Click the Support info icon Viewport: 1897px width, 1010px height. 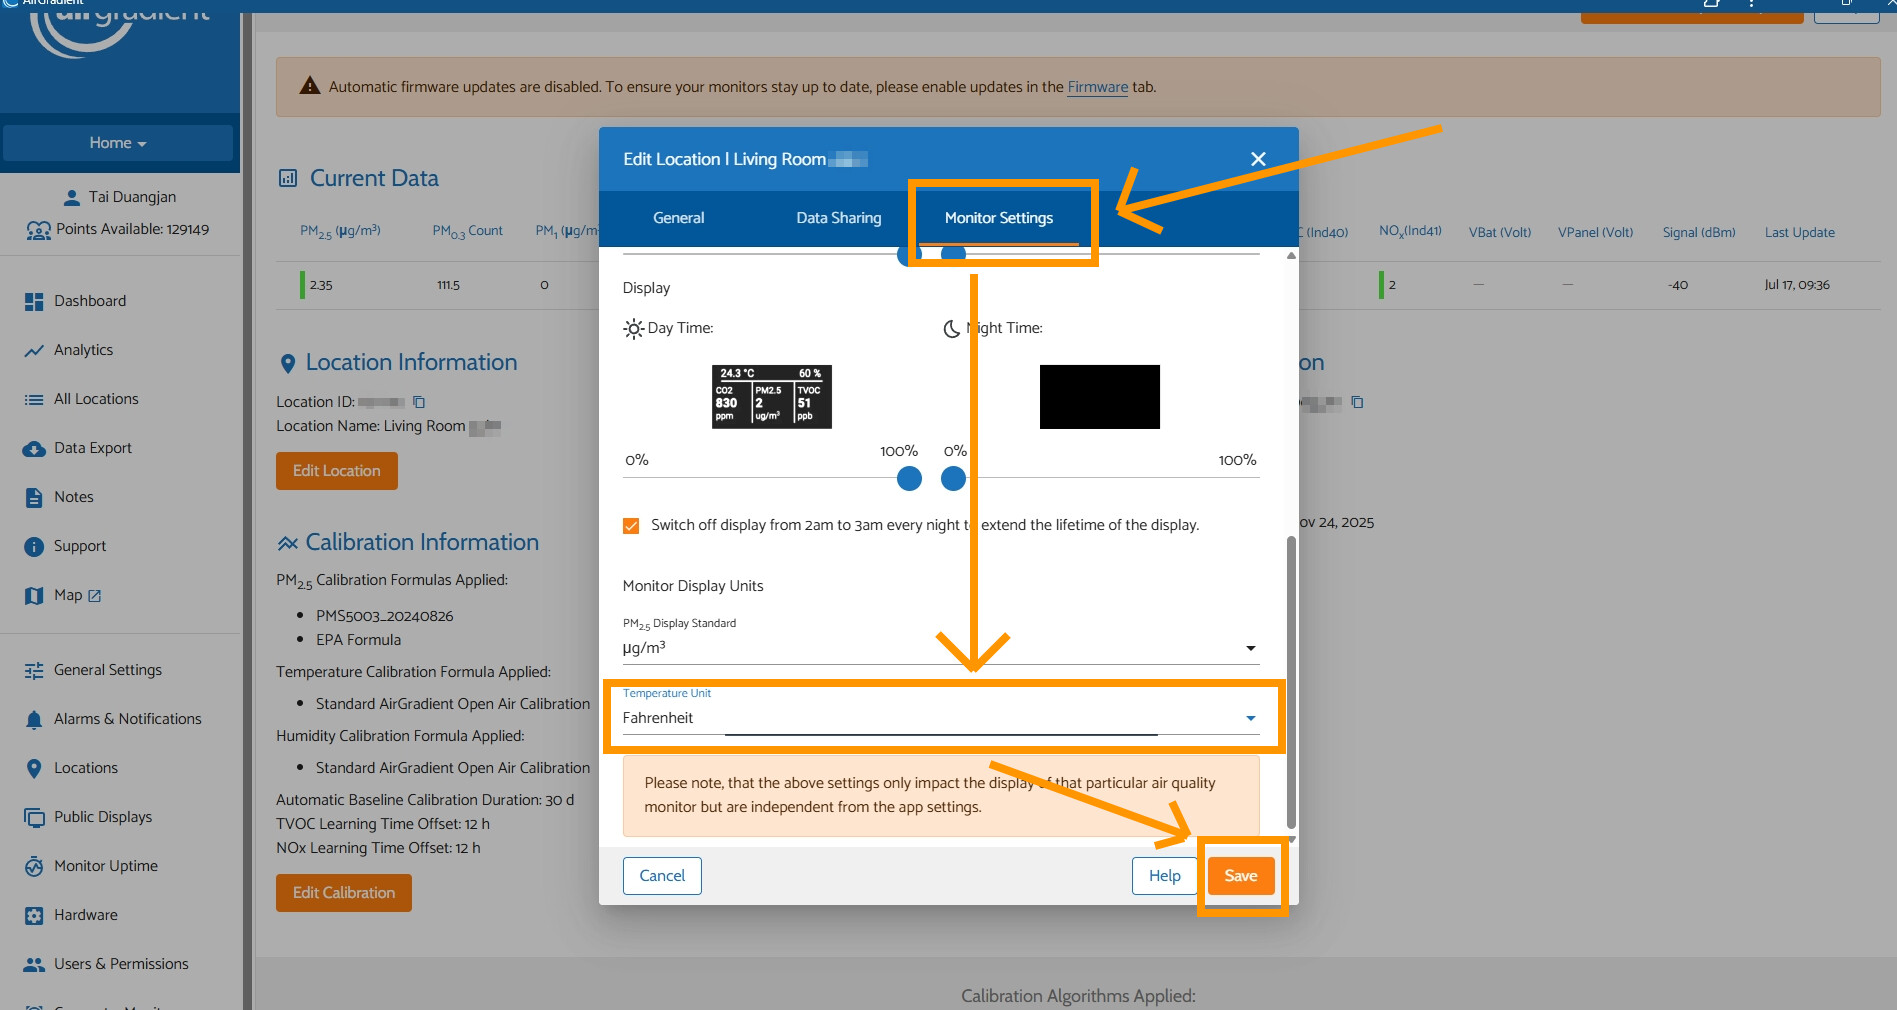click(x=34, y=546)
